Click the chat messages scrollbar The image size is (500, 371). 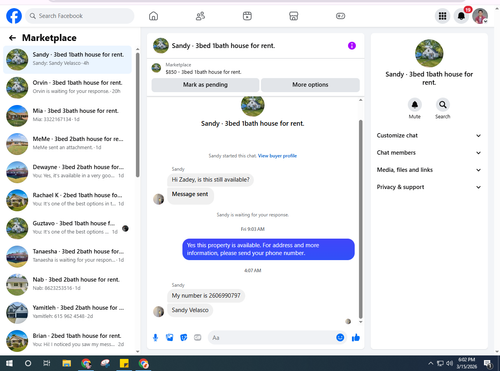(360, 219)
